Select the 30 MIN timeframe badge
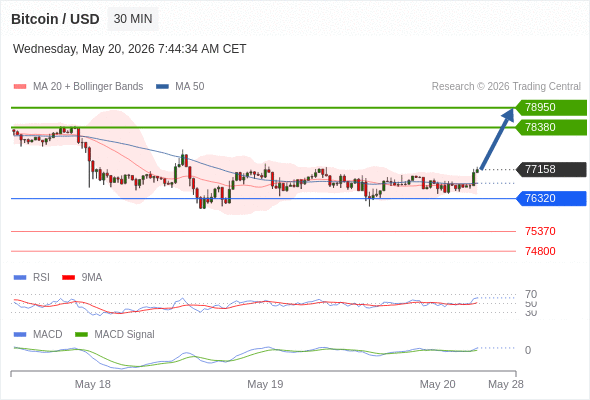590x400 pixels. (133, 19)
